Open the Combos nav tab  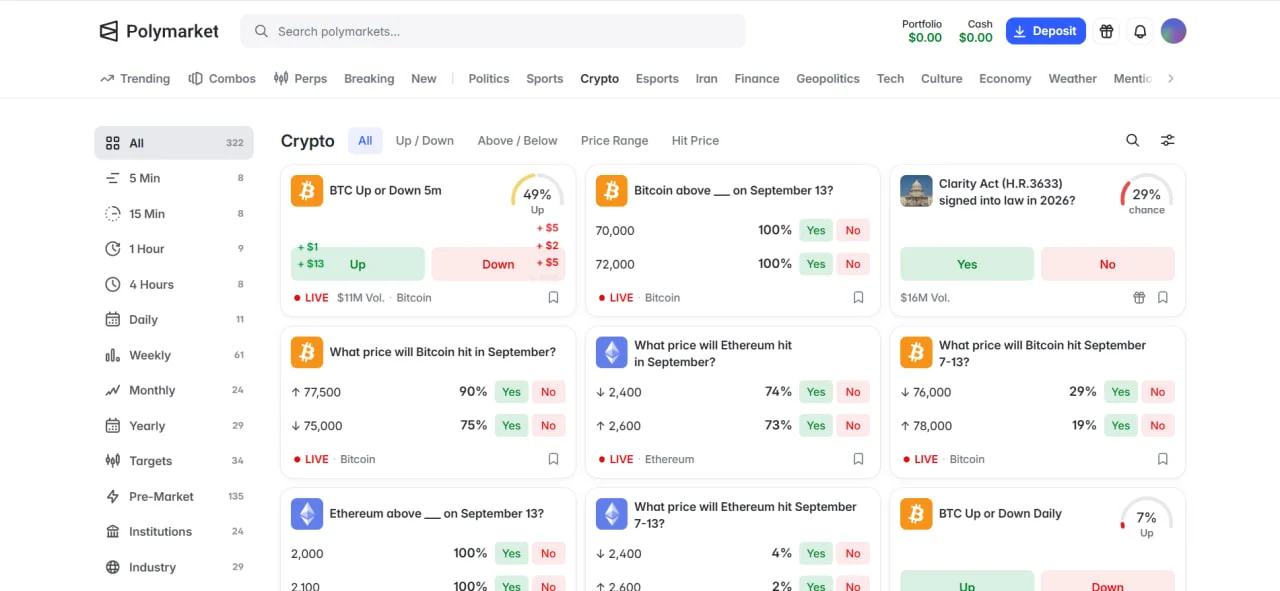click(x=222, y=78)
